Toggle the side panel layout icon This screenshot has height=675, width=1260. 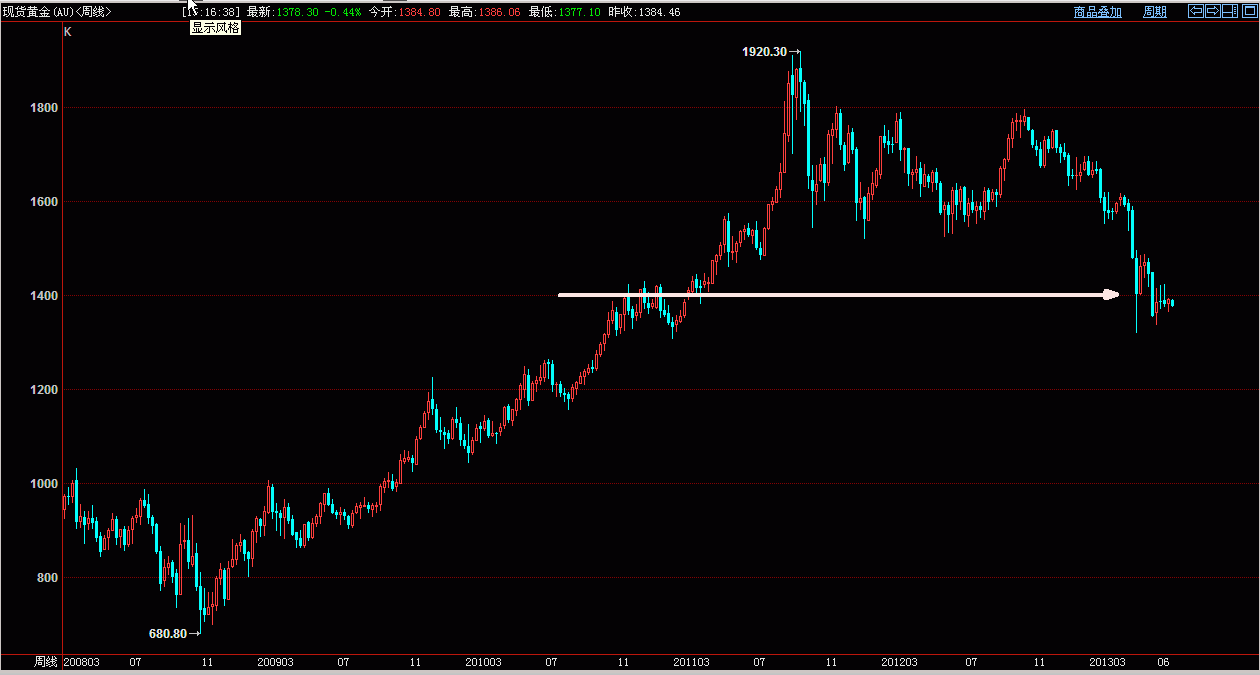[x=1230, y=11]
